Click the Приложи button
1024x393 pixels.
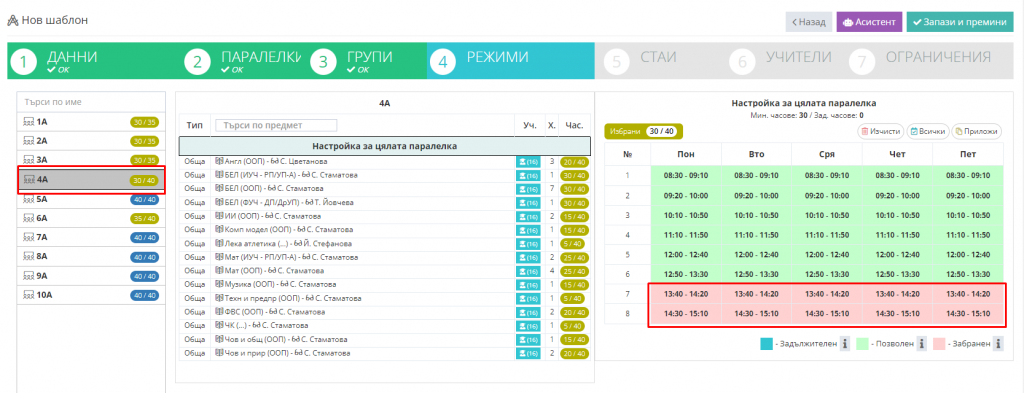[976, 131]
